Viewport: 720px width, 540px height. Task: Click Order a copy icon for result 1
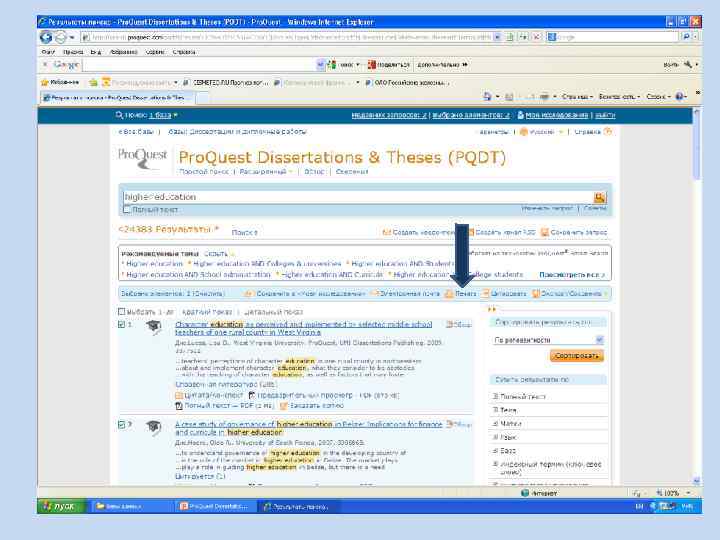point(284,406)
